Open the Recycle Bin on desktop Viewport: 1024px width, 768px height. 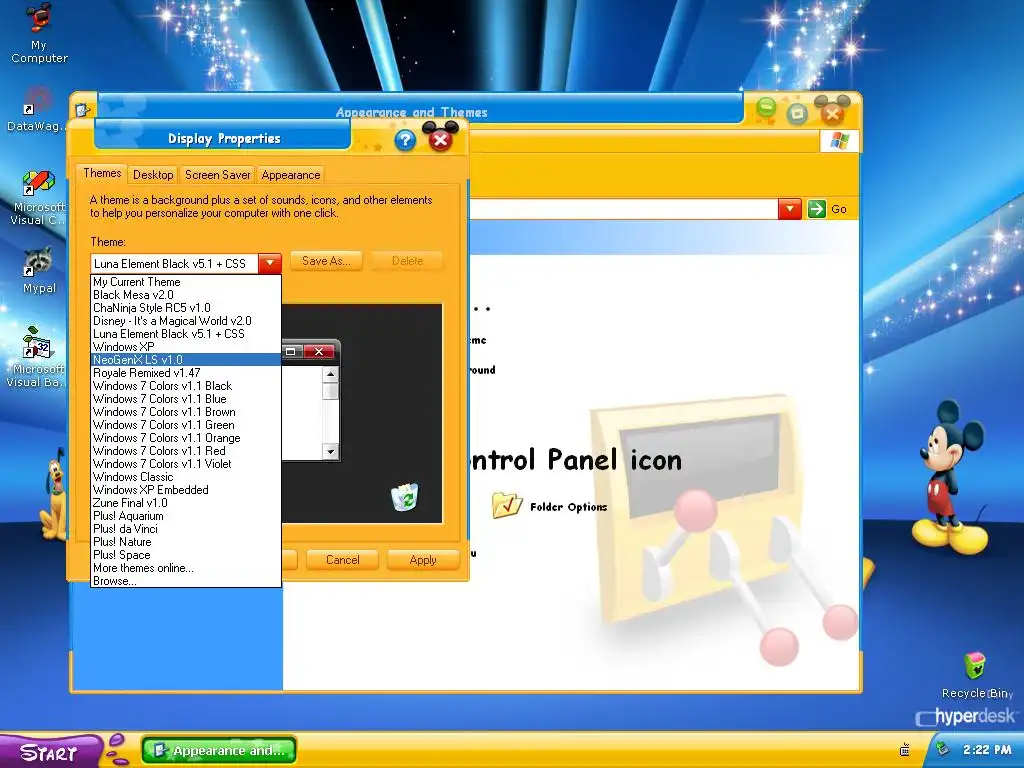(976, 675)
